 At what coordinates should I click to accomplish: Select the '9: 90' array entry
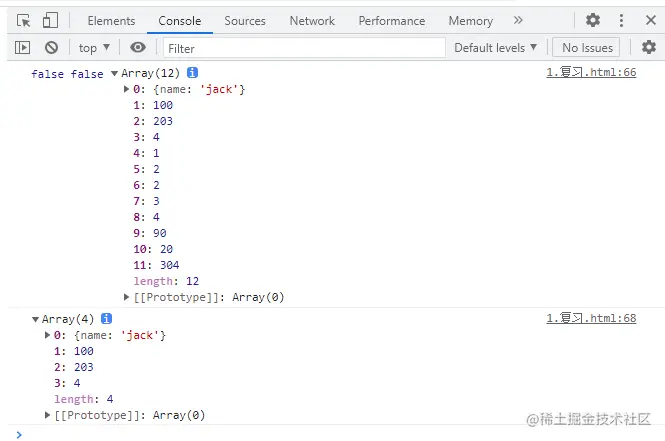pos(150,233)
